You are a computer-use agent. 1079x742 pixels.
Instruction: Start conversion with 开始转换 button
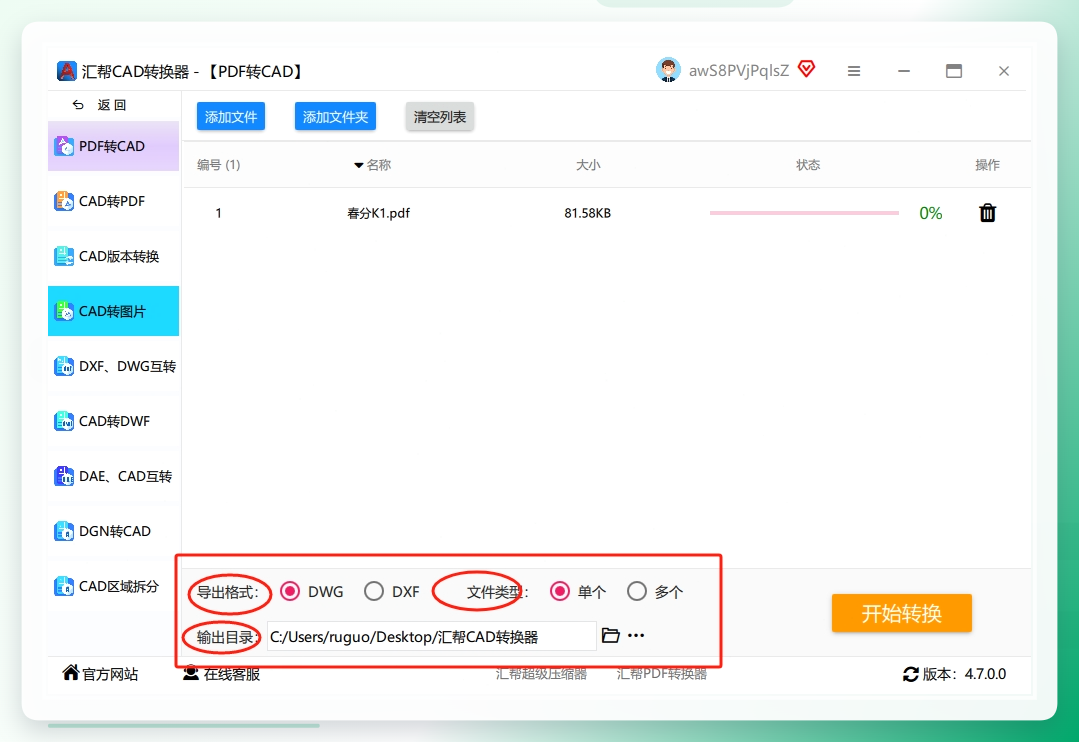pyautogui.click(x=901, y=613)
